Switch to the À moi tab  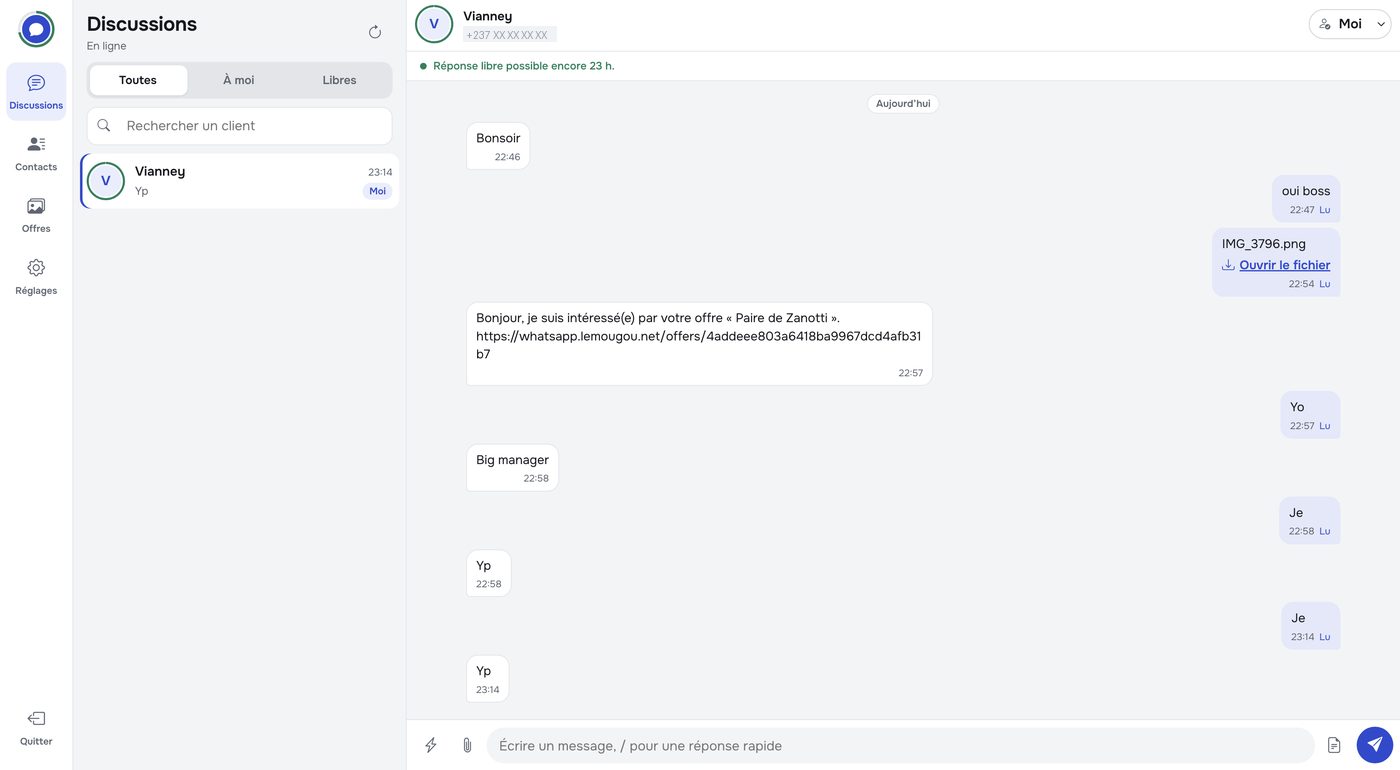(x=239, y=80)
